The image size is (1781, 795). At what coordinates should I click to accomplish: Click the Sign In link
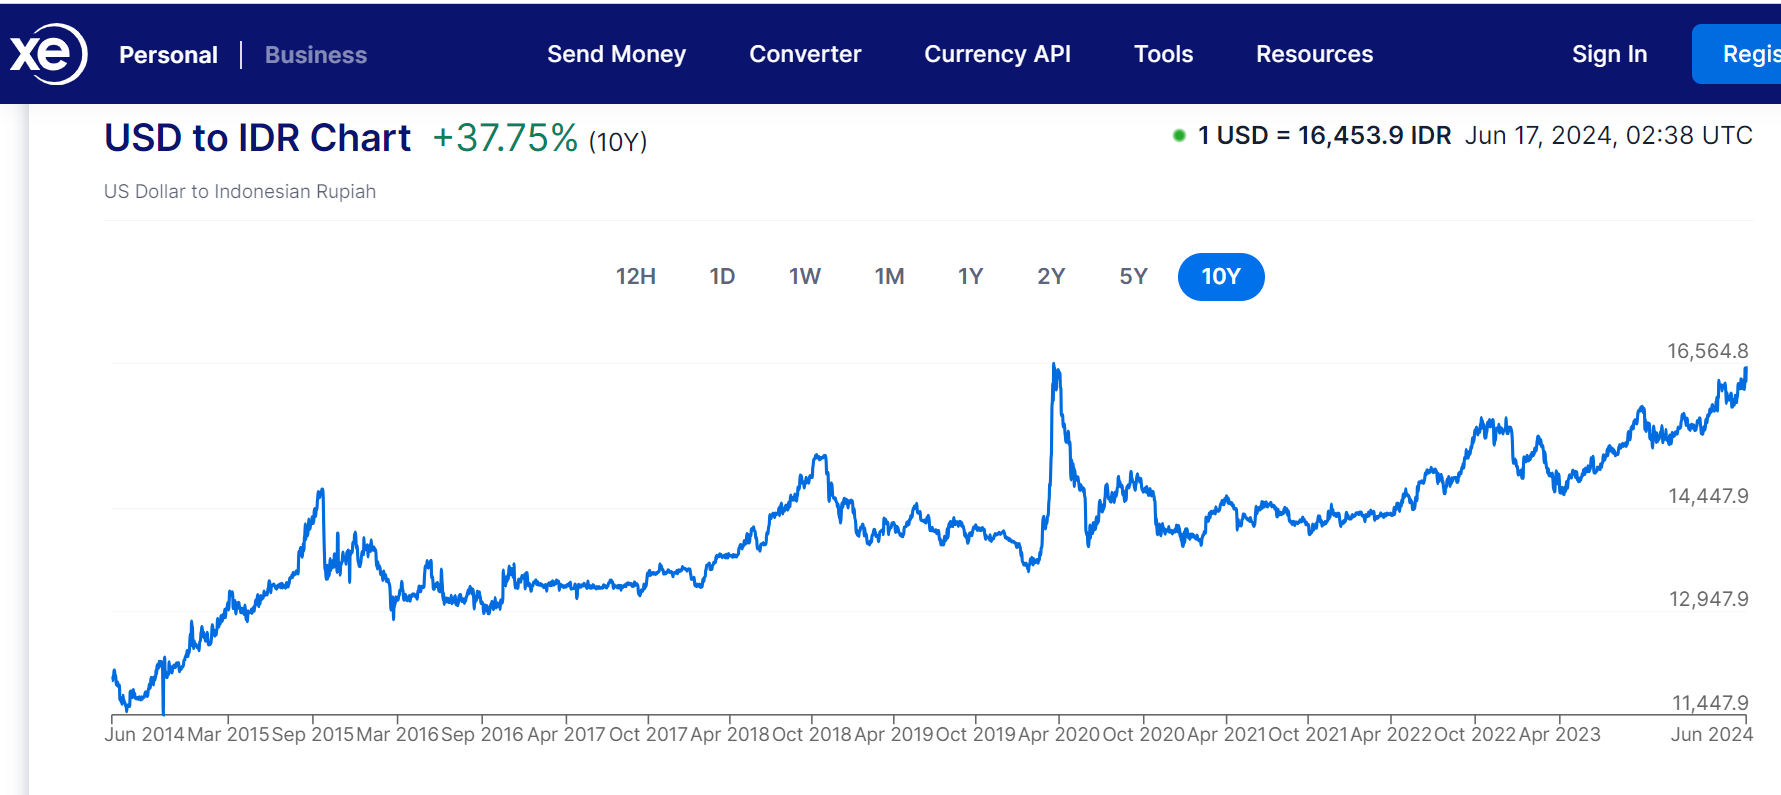(1609, 54)
